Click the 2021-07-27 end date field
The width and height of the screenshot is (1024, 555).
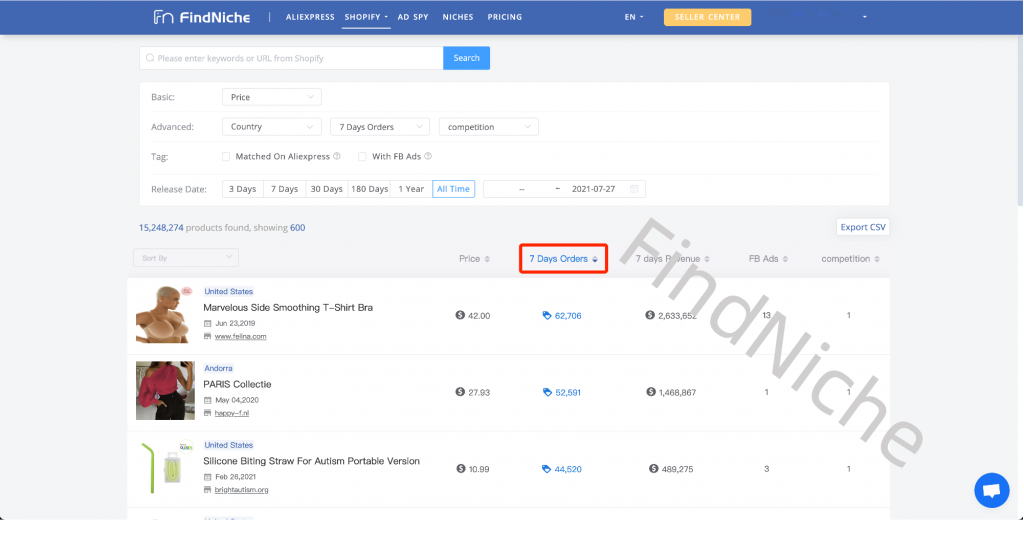coord(594,189)
